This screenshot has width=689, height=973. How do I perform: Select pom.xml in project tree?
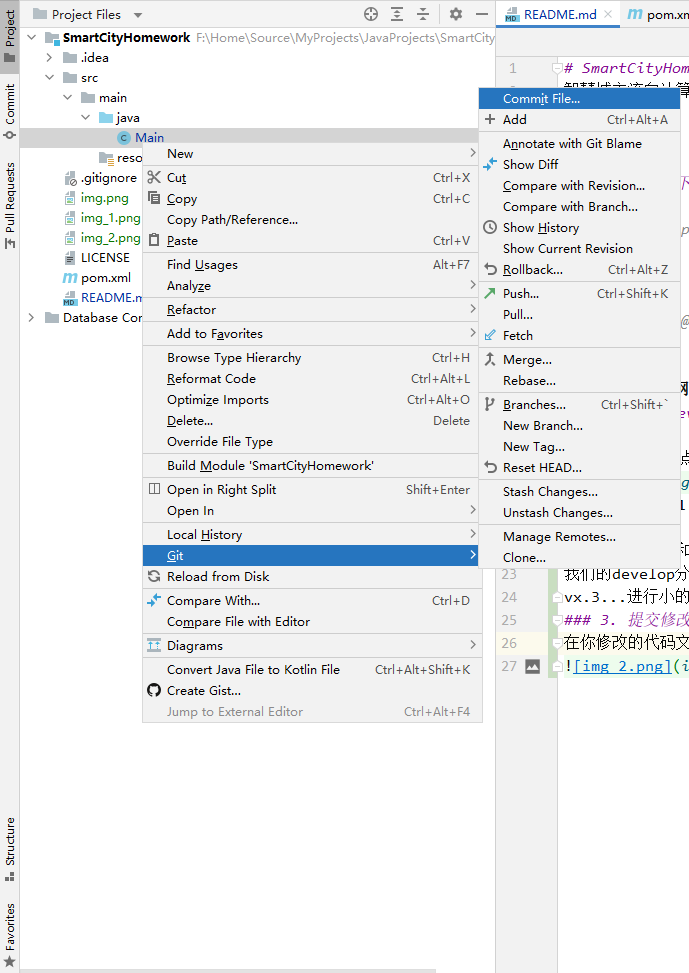(106, 278)
